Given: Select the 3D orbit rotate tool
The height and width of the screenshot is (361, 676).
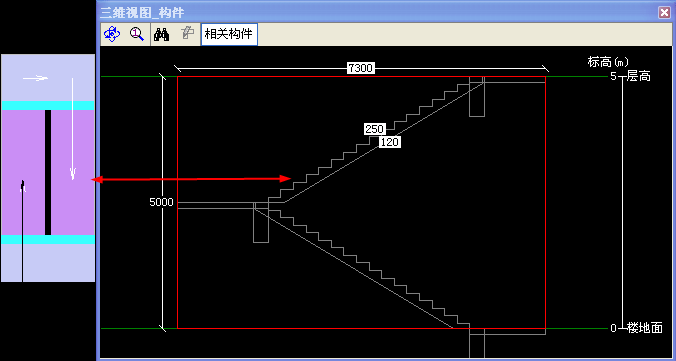Looking at the screenshot, I should (x=112, y=35).
